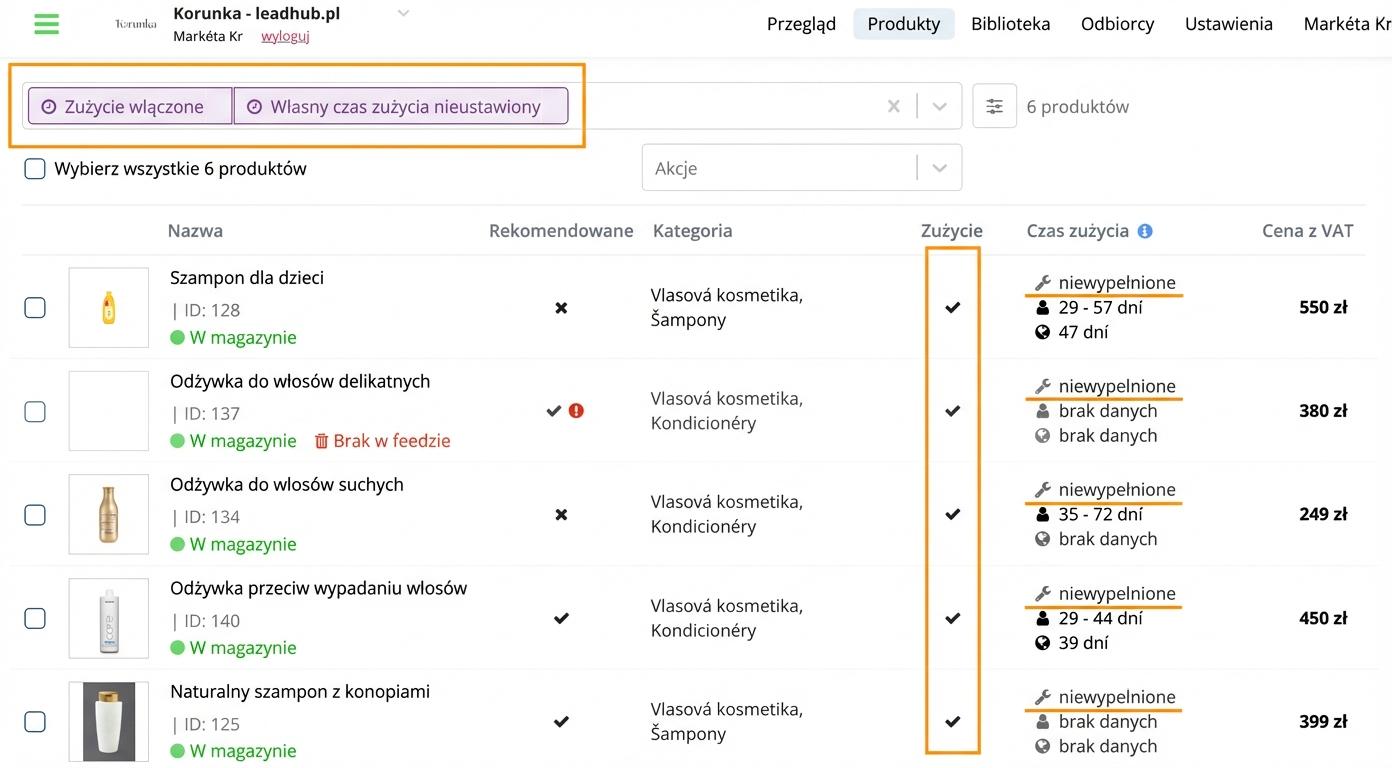Click the Zużycie włączone filter tag
Screen dimensions: 1392x768
coord(130,106)
